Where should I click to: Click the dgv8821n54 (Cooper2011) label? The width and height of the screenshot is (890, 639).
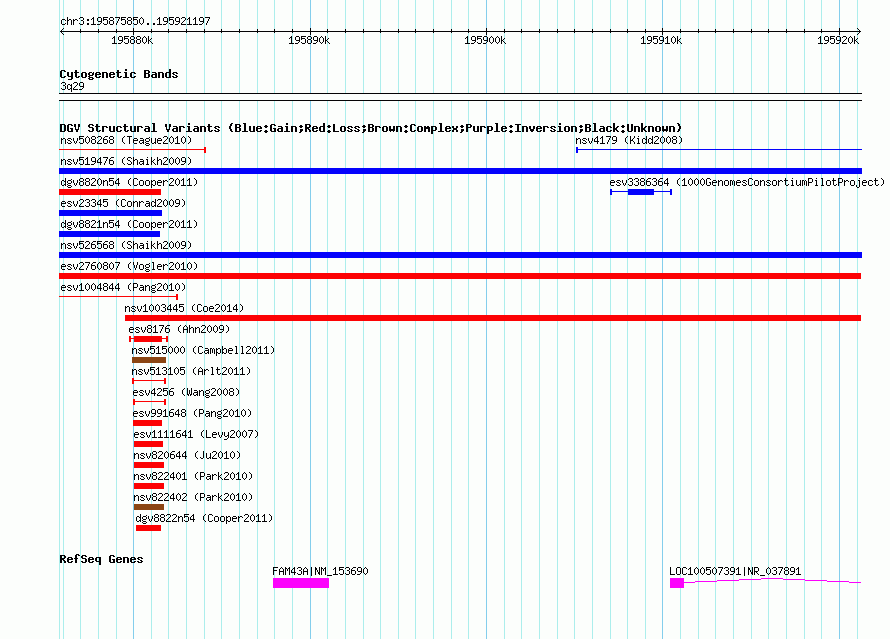click(x=129, y=224)
